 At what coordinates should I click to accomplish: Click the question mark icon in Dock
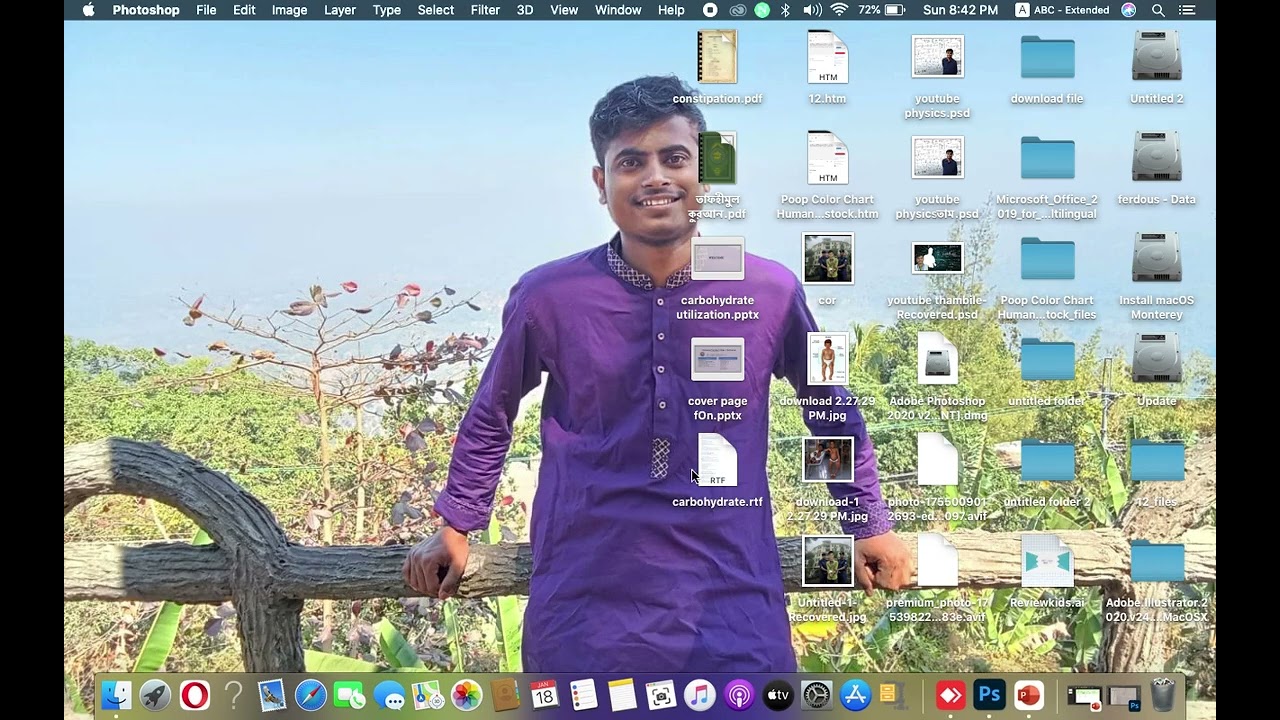click(x=233, y=695)
